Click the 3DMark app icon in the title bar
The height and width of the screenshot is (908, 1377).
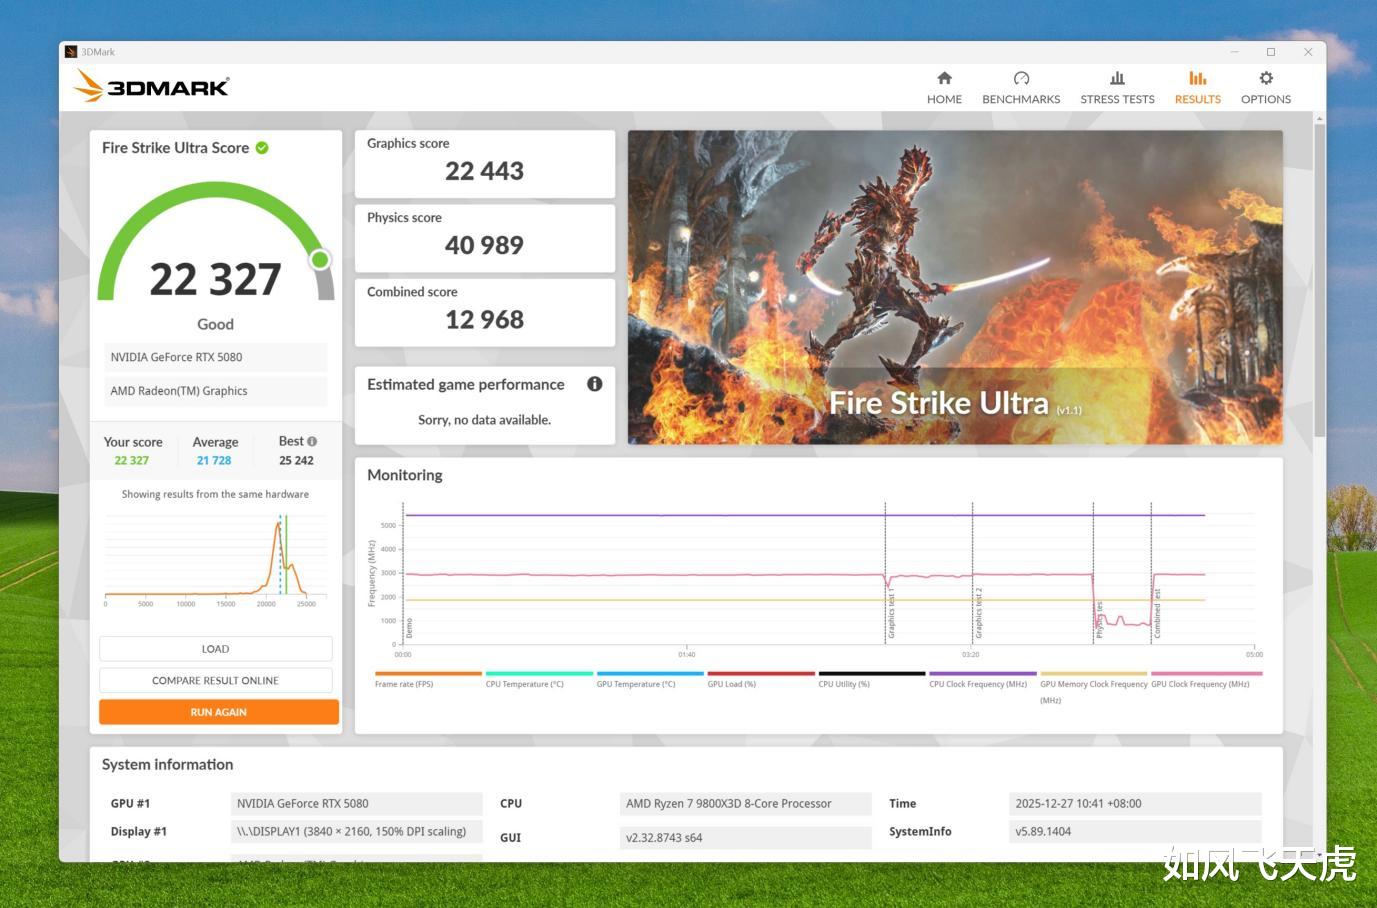pyautogui.click(x=71, y=52)
